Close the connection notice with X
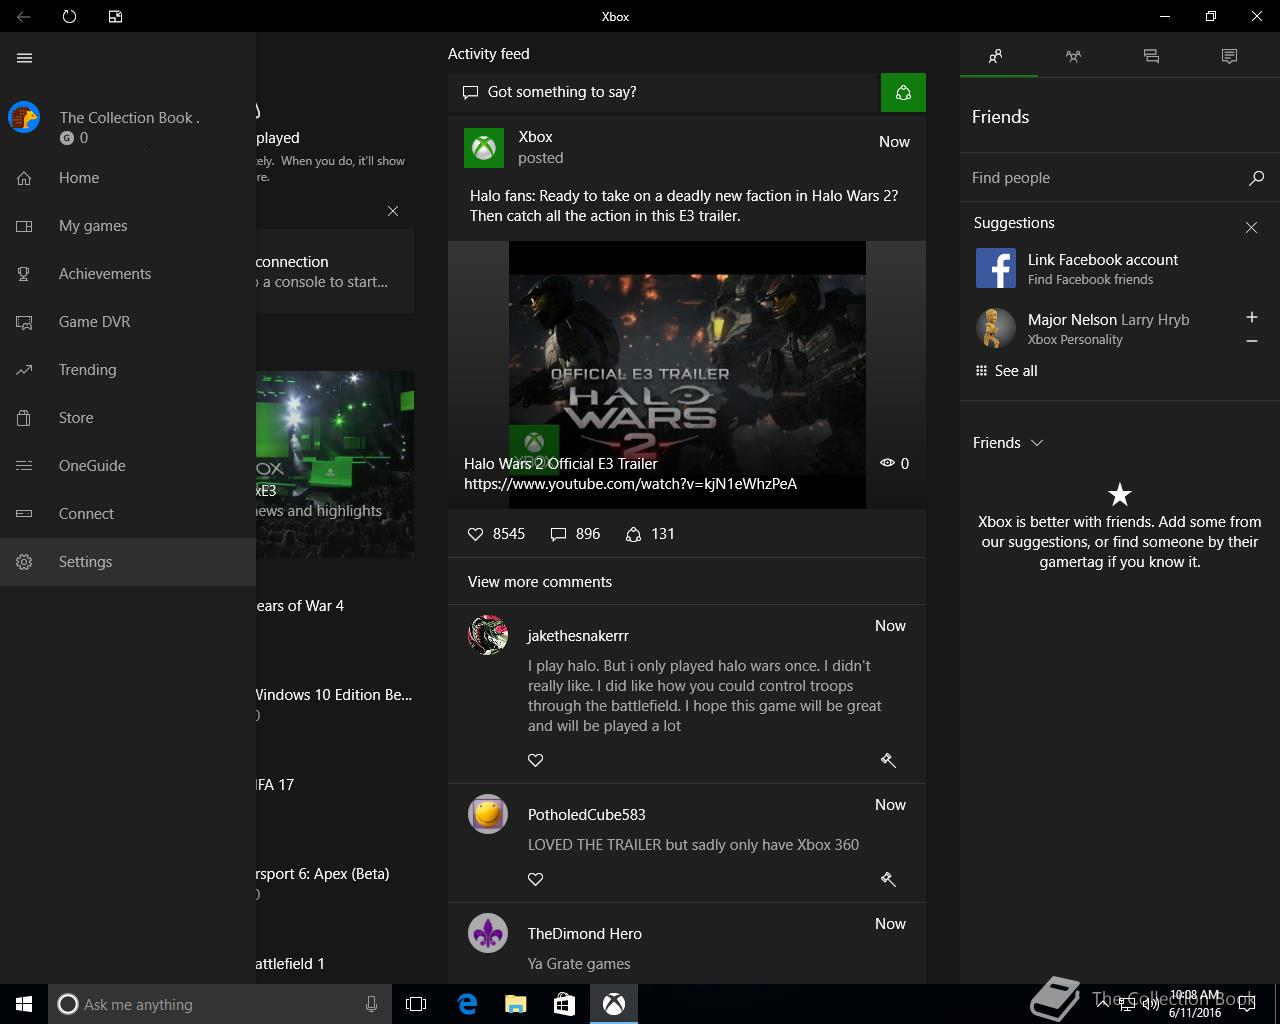Screen dimensions: 1280x1024 [x=393, y=211]
